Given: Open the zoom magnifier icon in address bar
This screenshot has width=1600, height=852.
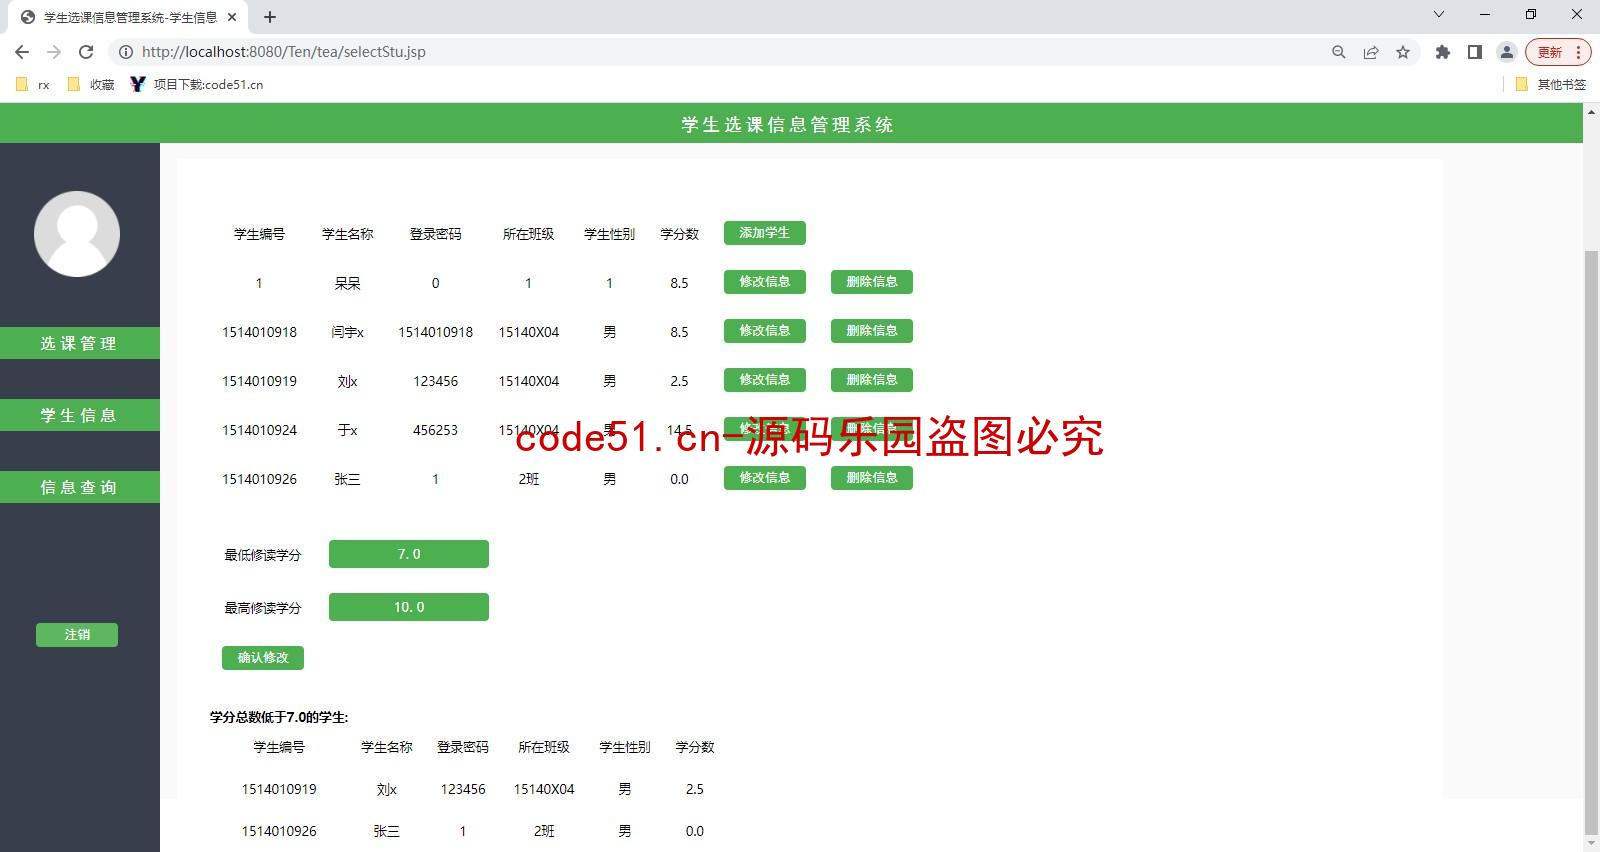Looking at the screenshot, I should click(x=1339, y=52).
